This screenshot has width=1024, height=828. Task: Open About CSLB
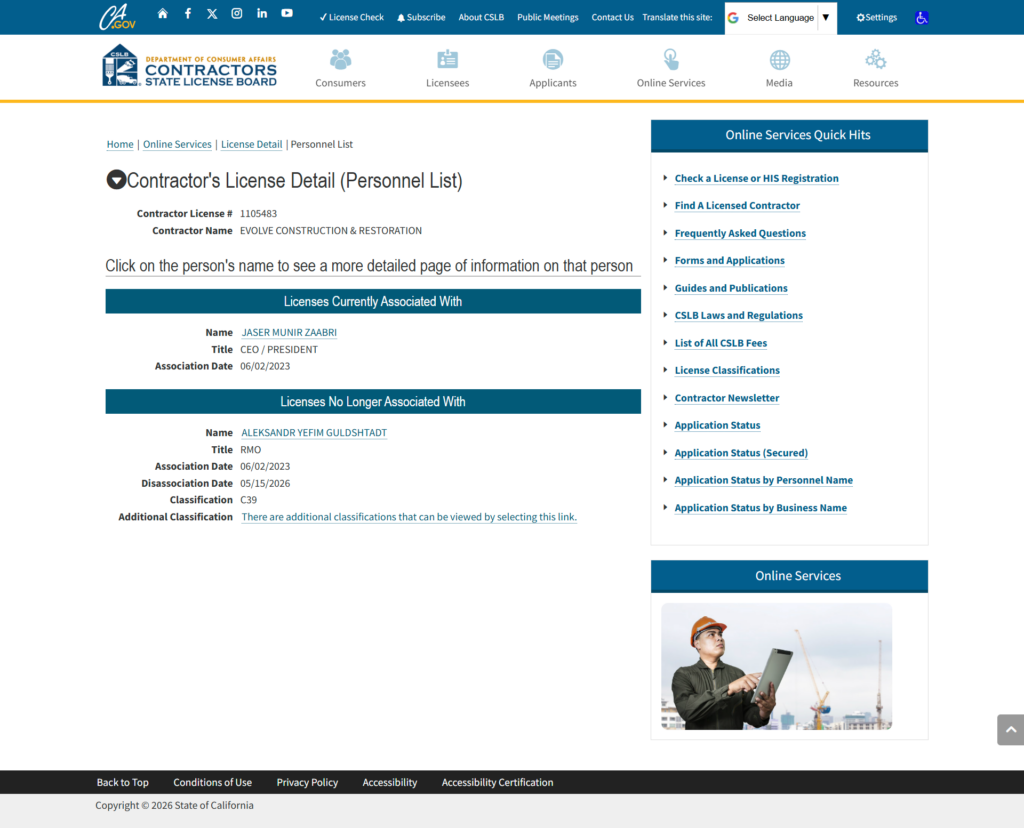click(481, 18)
